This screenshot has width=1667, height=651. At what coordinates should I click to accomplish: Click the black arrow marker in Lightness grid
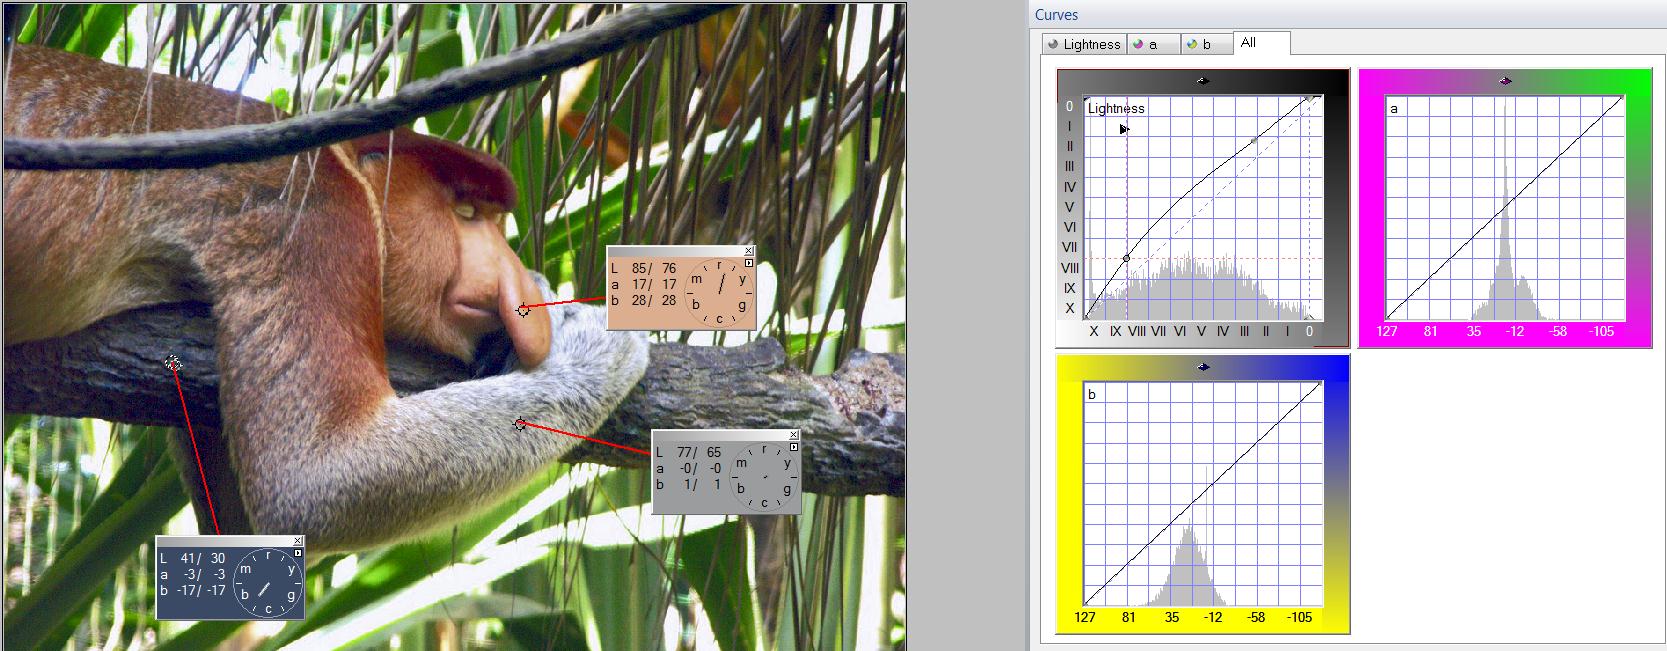coord(1124,129)
